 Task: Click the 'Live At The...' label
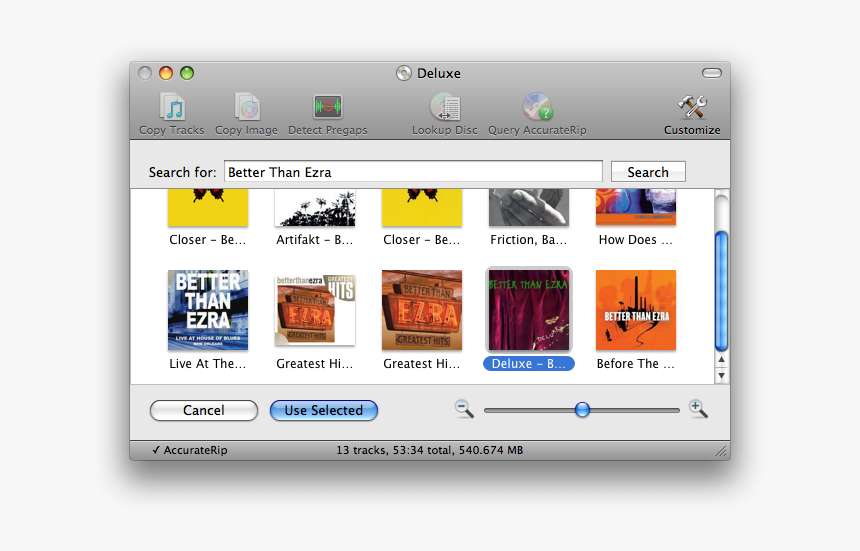click(x=208, y=363)
